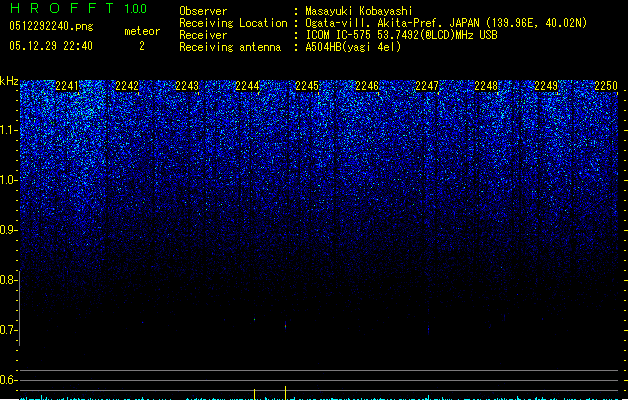Viewport: 629px width, 400px height.
Task: Click the HROFFT 1.0.0 title text
Action: (x=78, y=8)
